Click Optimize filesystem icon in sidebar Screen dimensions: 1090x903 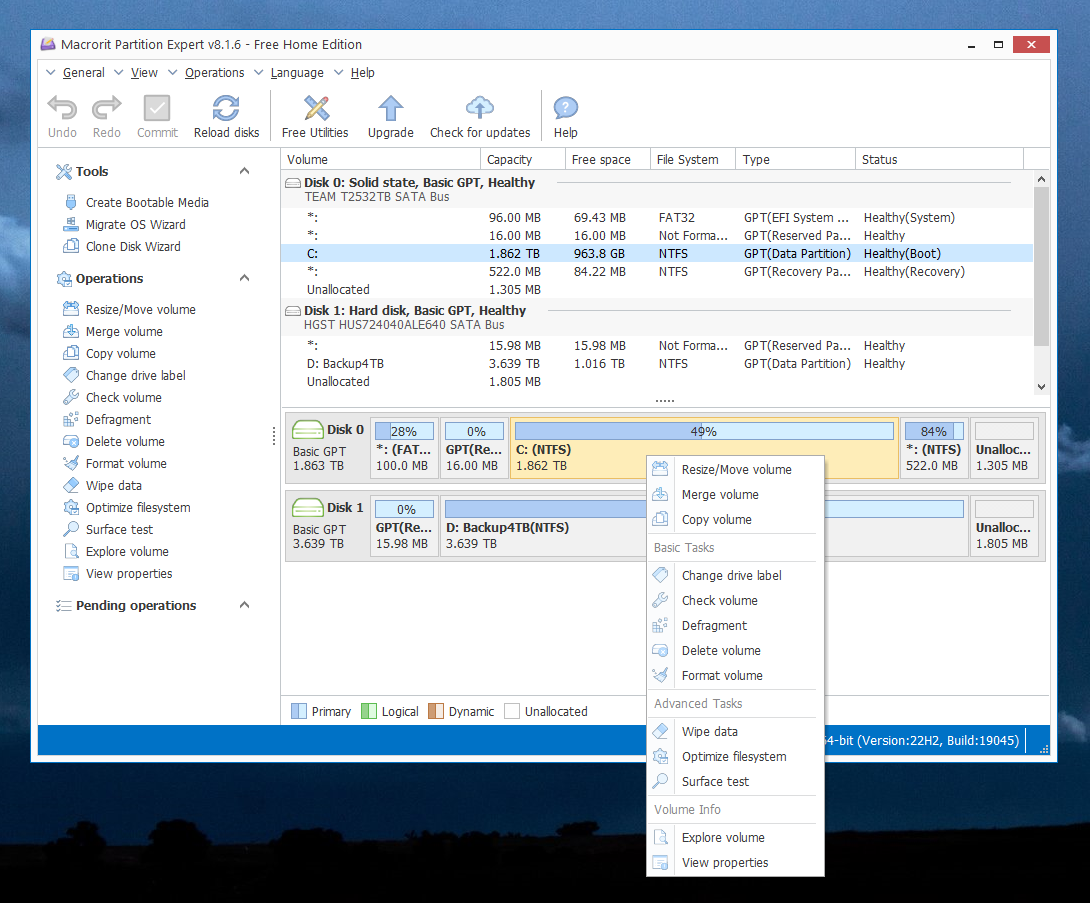70,507
